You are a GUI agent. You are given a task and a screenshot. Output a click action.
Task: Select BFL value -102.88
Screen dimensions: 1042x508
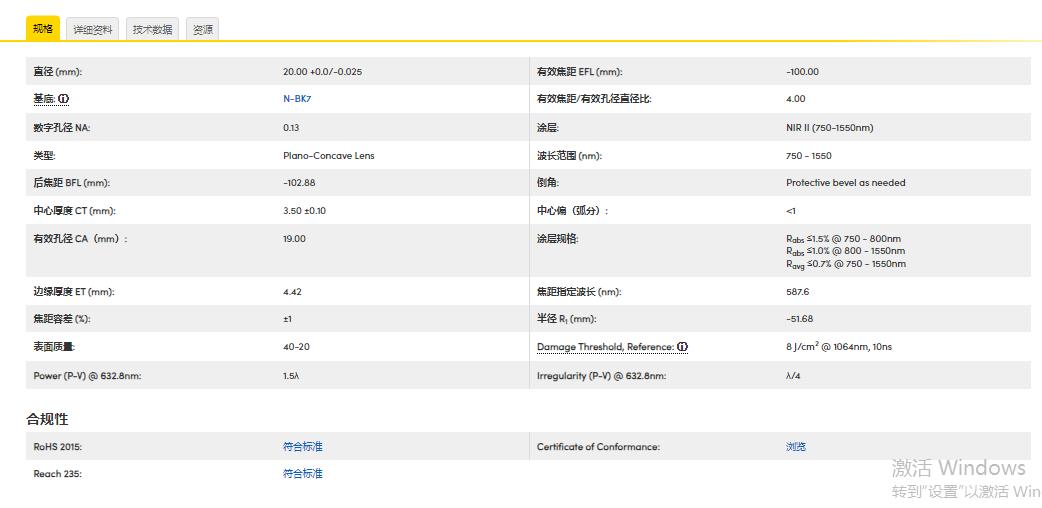(x=297, y=182)
